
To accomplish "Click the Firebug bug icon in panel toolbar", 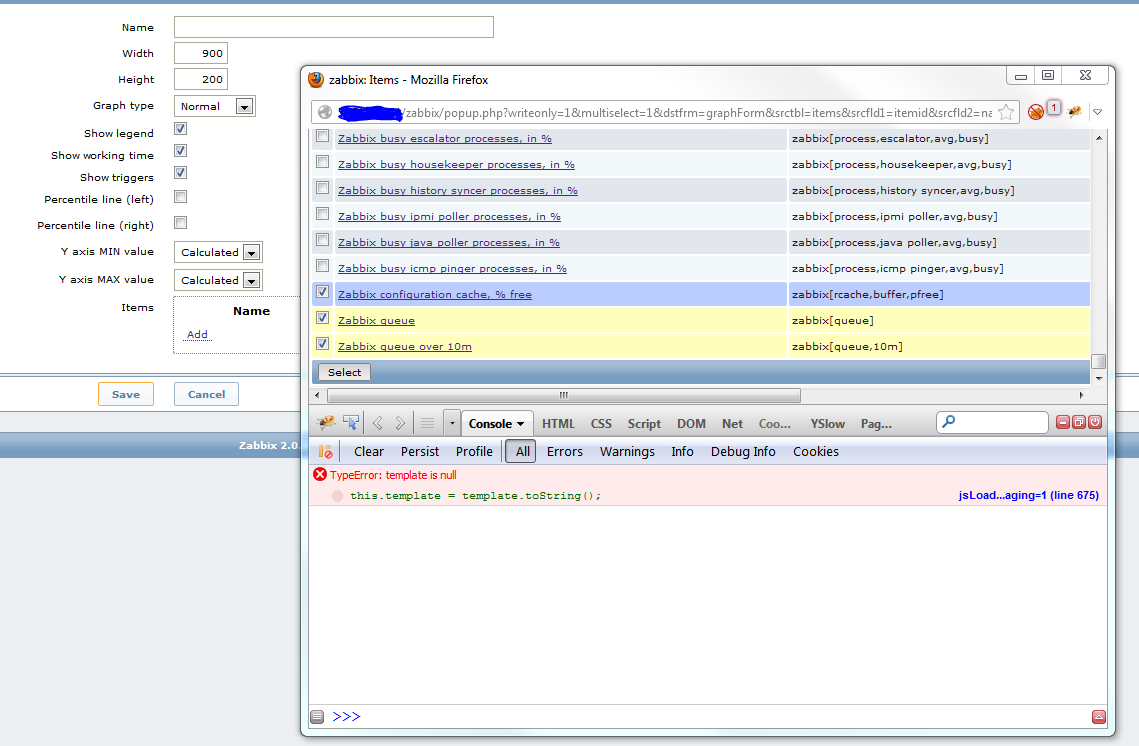I will (326, 423).
